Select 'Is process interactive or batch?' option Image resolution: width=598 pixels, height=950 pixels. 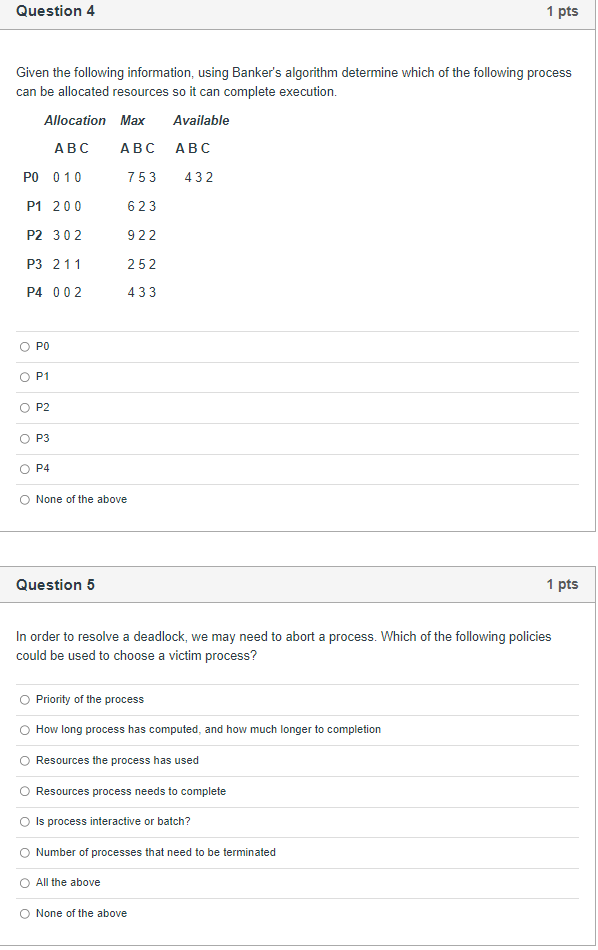point(24,821)
